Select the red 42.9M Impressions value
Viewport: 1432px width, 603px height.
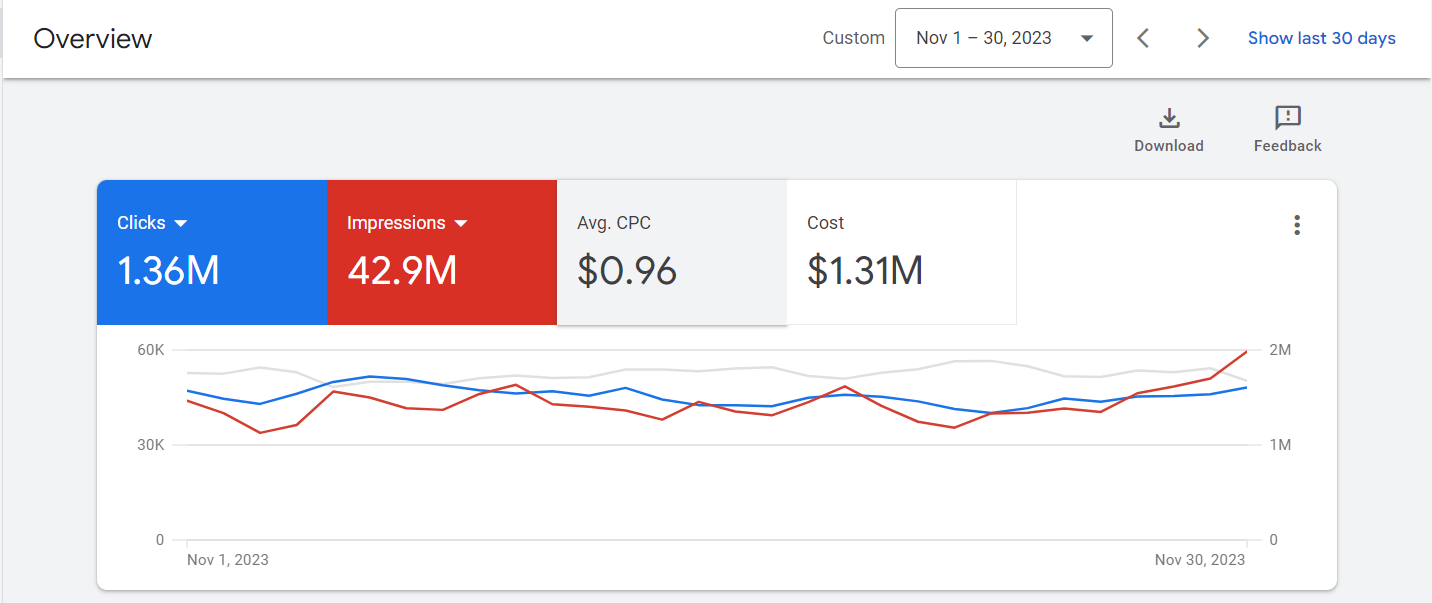coord(402,271)
